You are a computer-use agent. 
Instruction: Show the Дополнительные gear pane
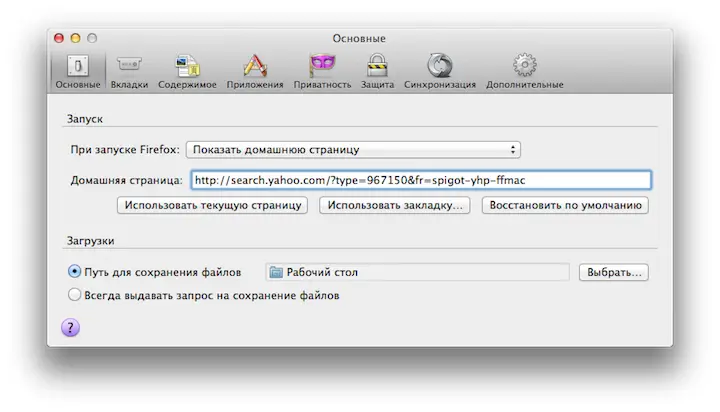pos(524,70)
